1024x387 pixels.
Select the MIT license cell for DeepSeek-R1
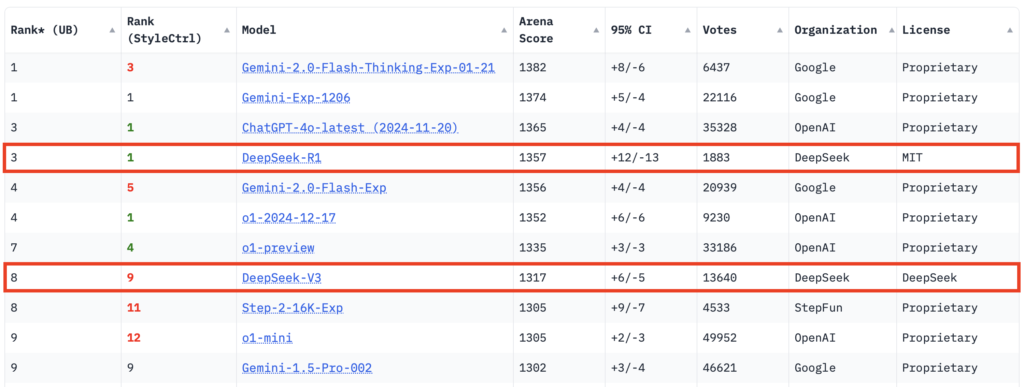point(912,158)
